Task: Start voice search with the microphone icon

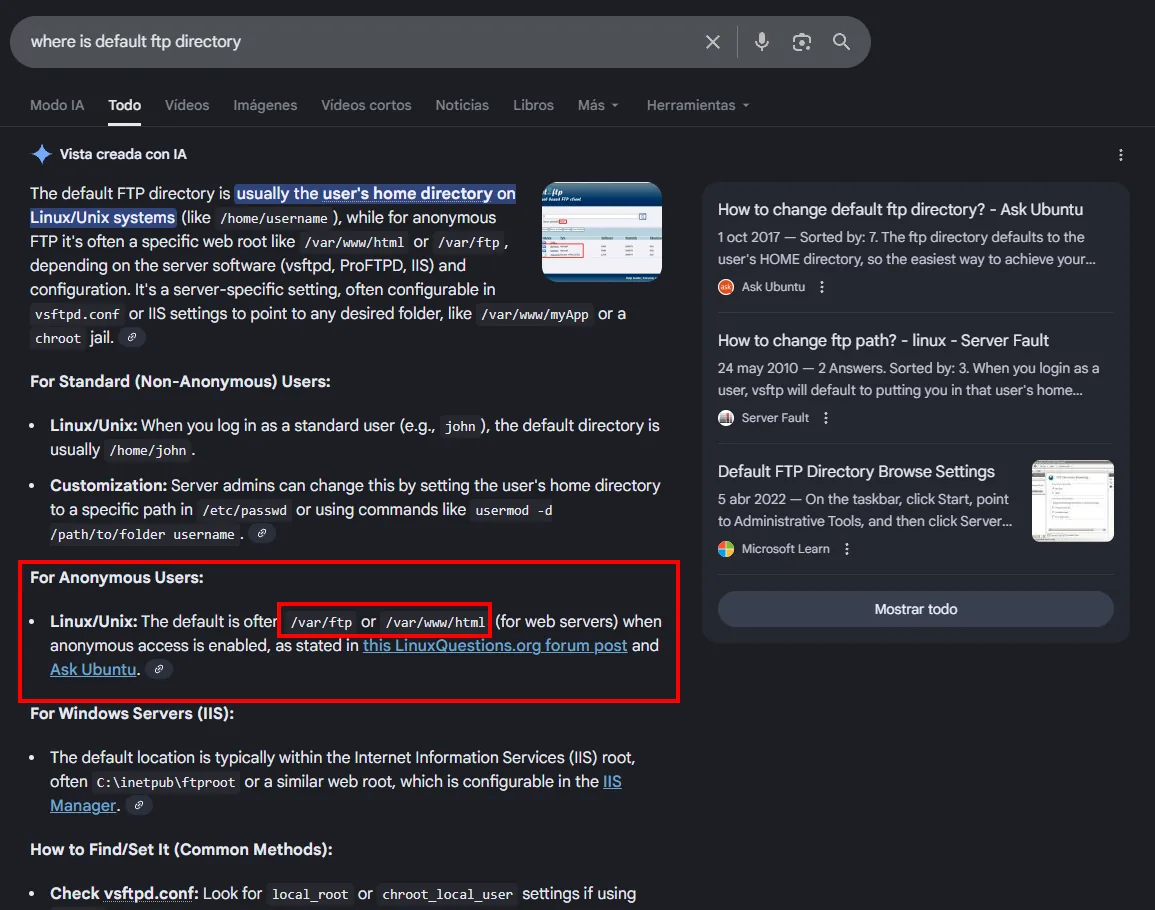Action: pyautogui.click(x=762, y=42)
